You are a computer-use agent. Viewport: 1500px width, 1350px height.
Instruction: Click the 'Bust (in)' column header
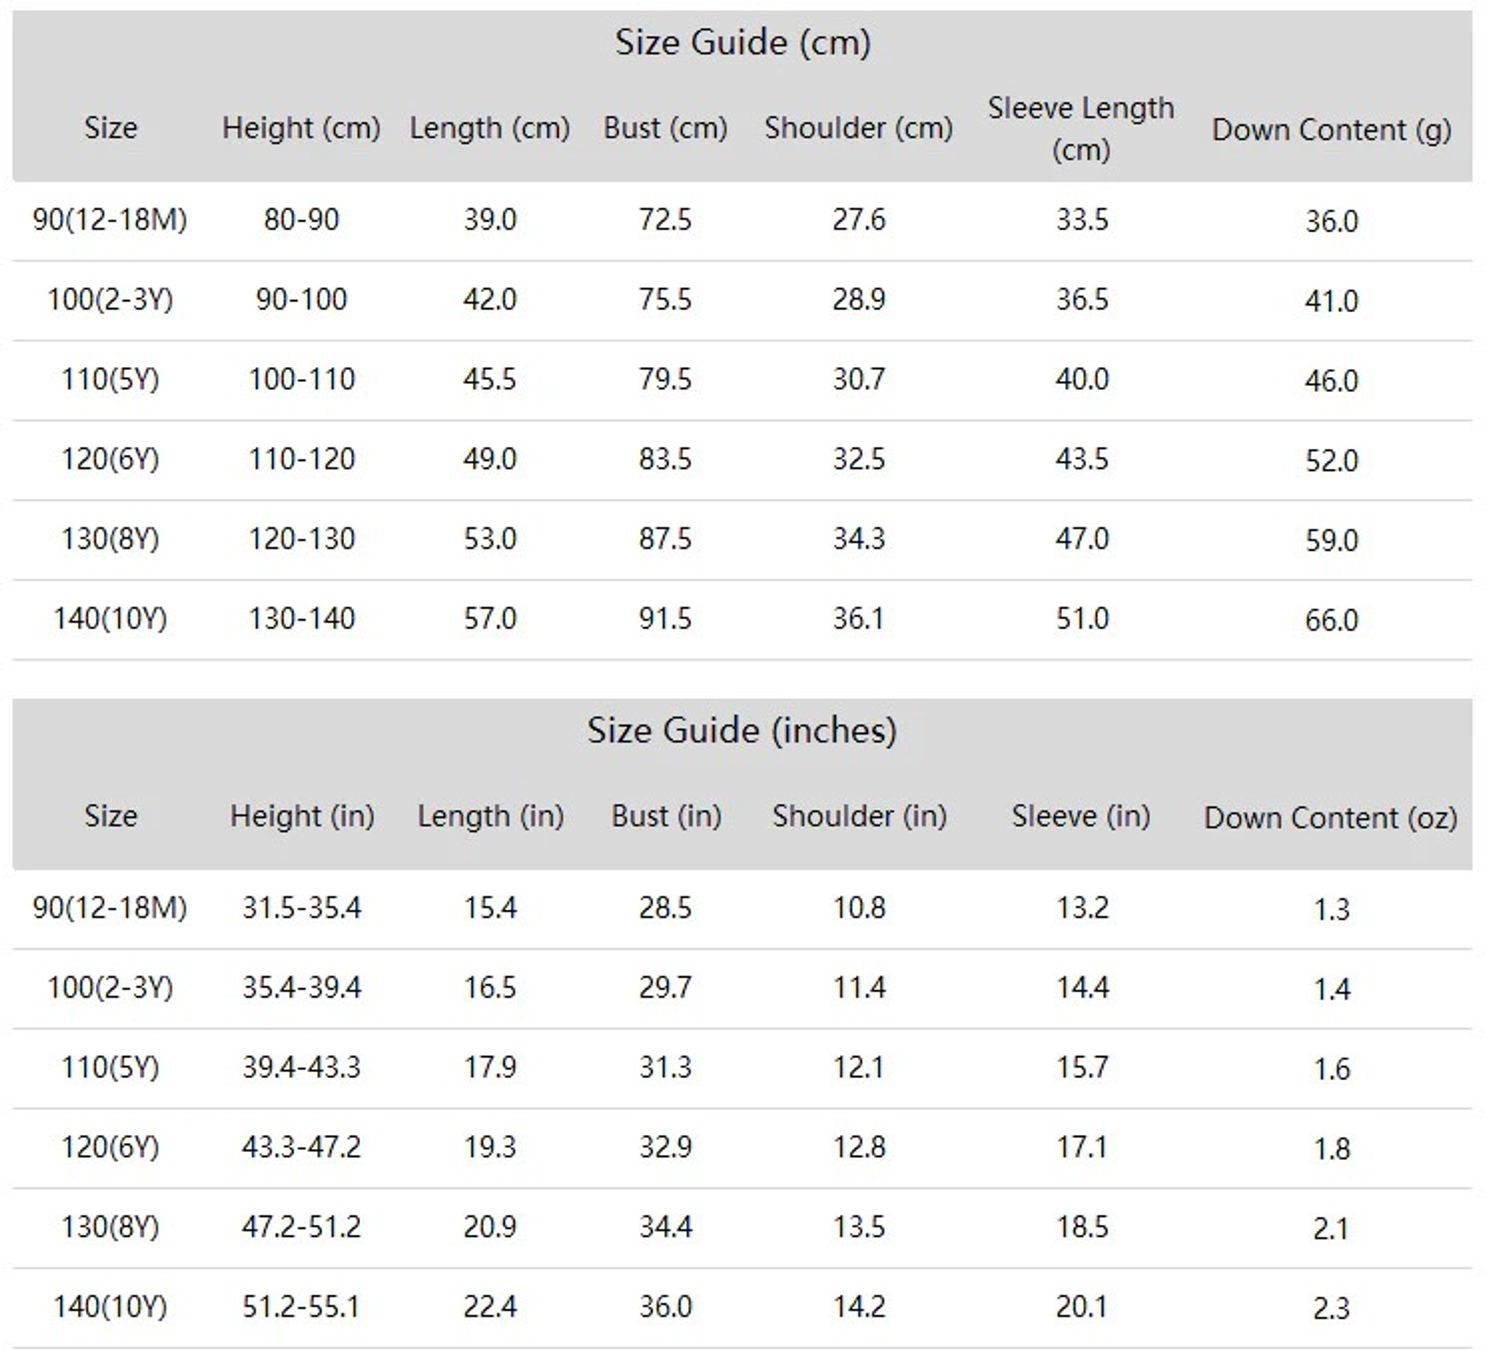(666, 817)
